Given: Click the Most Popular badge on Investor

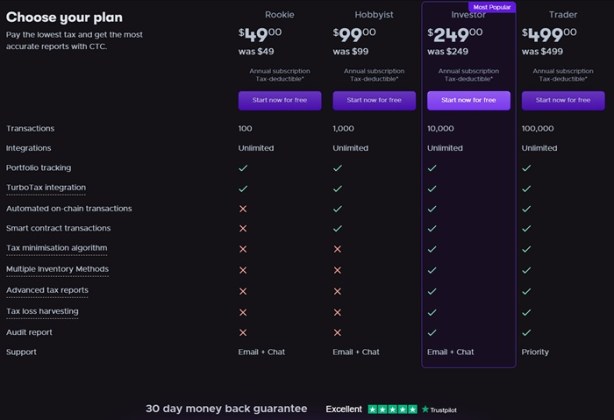Looking at the screenshot, I should coord(491,6).
